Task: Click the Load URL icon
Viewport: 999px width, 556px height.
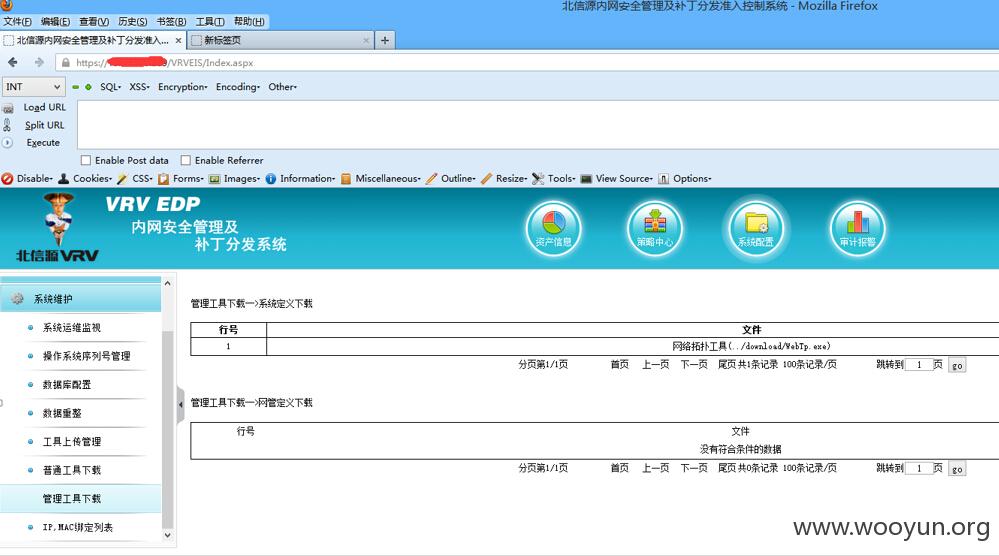Action: coord(8,108)
